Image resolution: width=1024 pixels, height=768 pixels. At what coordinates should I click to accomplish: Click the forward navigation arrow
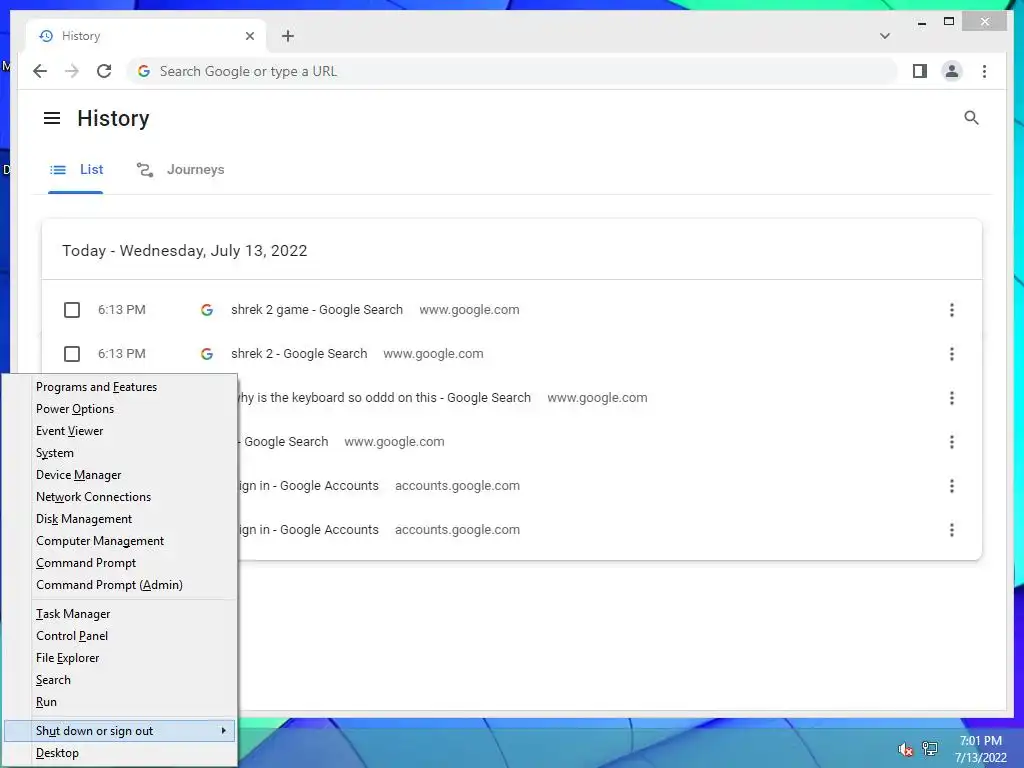pyautogui.click(x=72, y=71)
